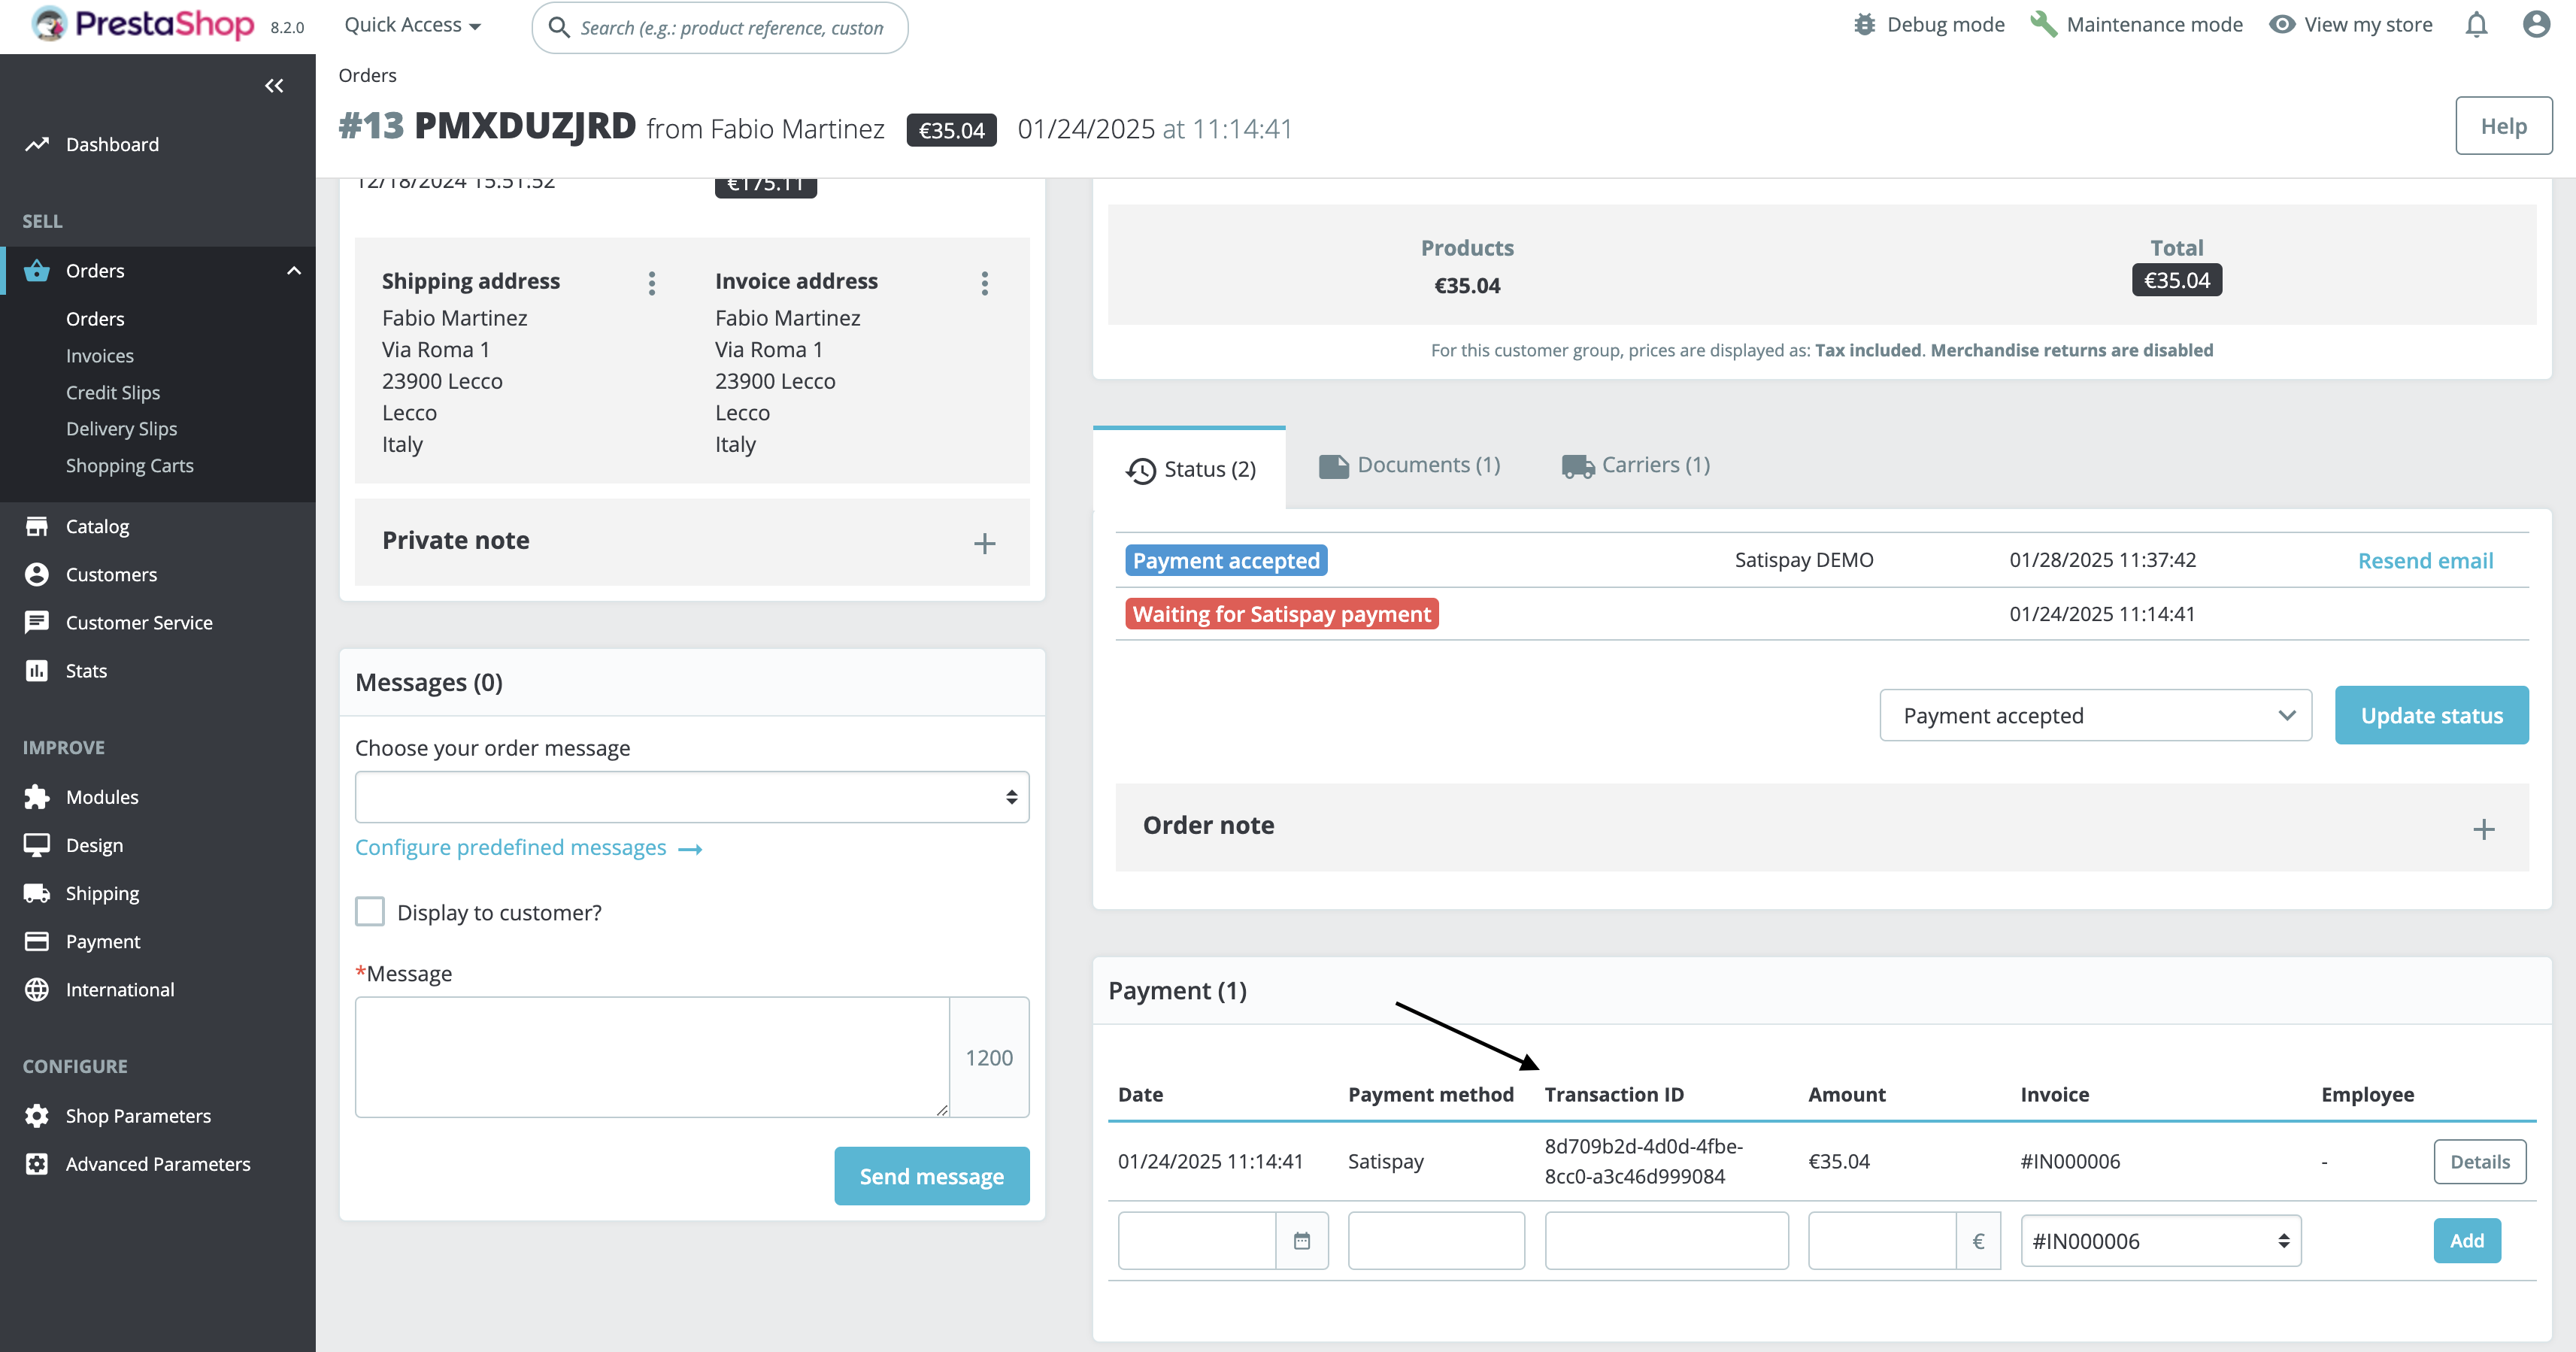
Task: Click the payment date calendar icon
Action: tap(1301, 1241)
